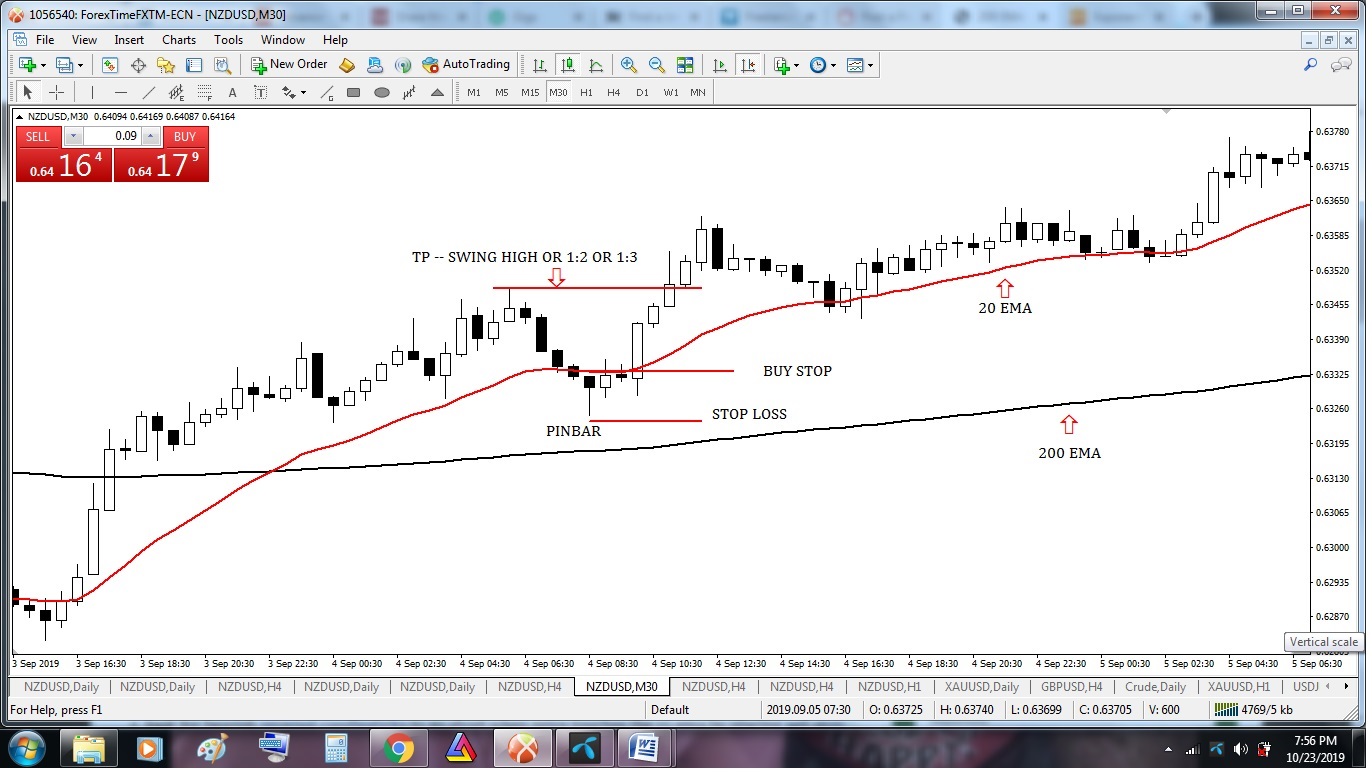Open the indicators list dropdown
The height and width of the screenshot is (776, 1372).
(x=797, y=65)
